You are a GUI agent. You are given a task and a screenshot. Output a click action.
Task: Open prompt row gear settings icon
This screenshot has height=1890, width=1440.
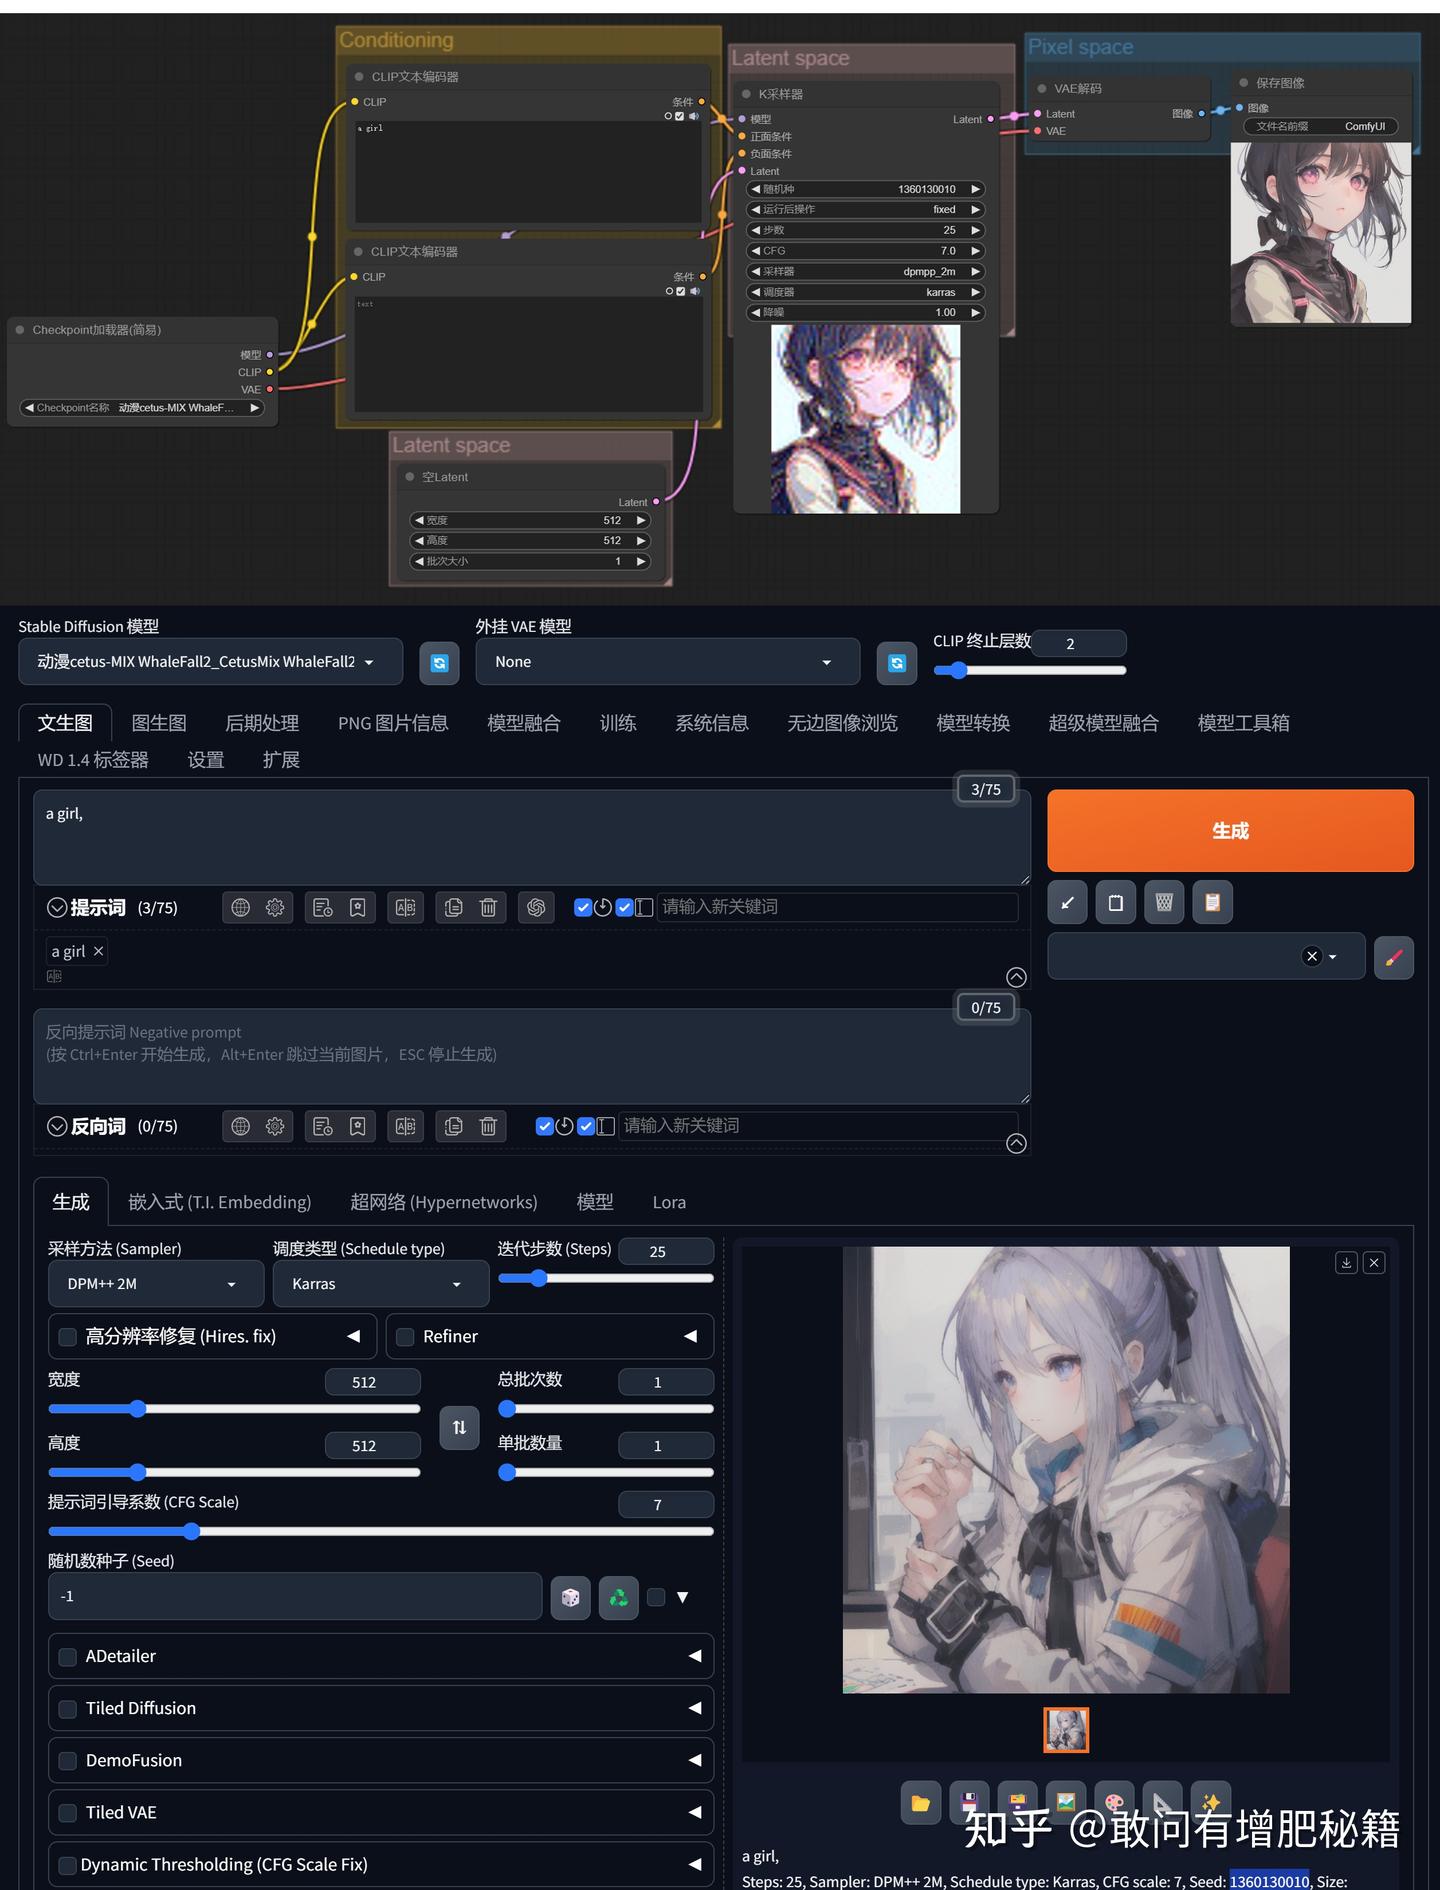pos(275,907)
